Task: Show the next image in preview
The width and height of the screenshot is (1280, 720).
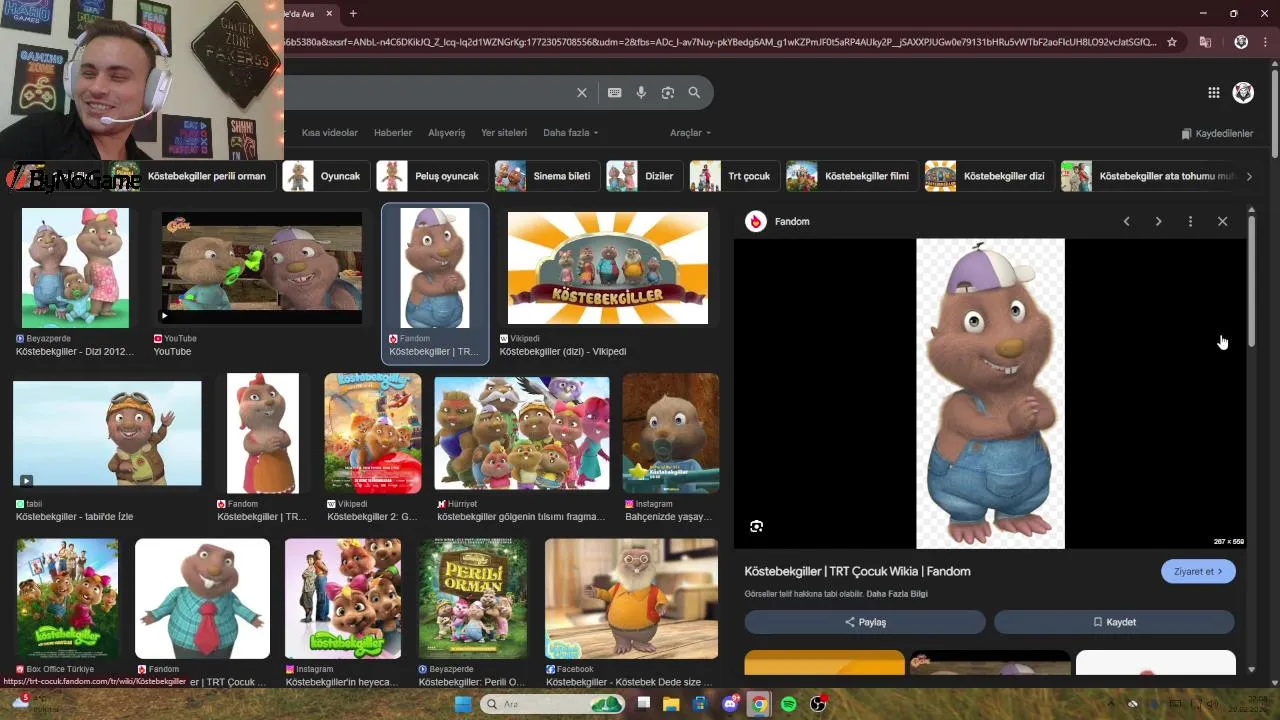Action: [x=1158, y=221]
